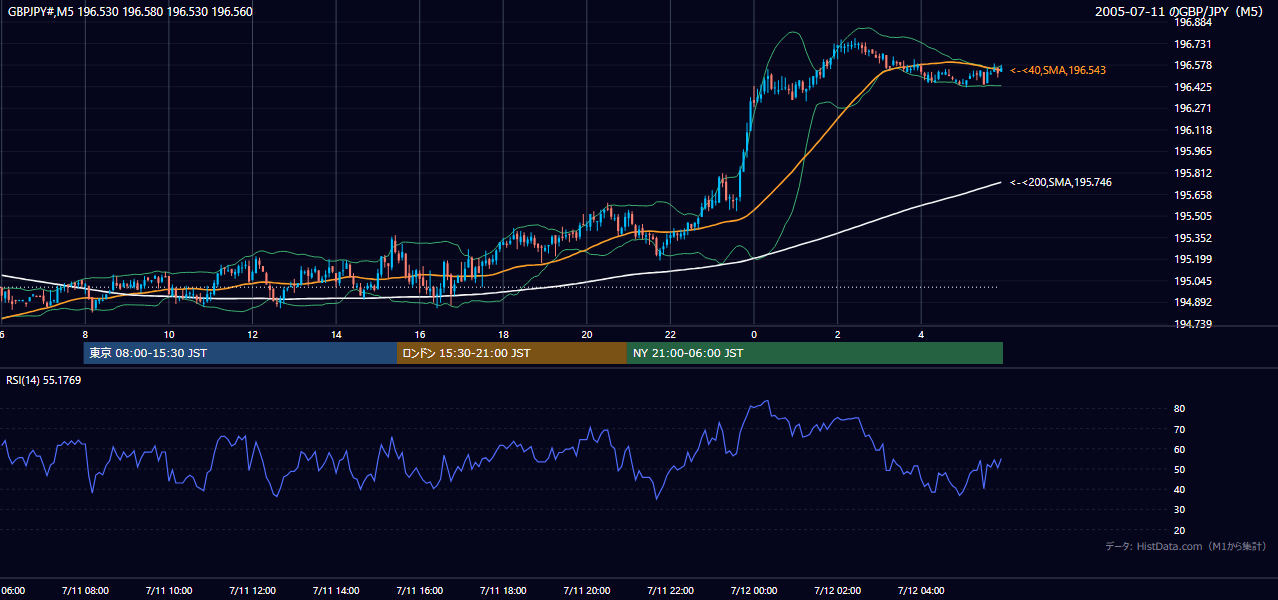Screen dimensions: 1278x600
Task: Click the 7/12 04:00 time label
Action: point(920,590)
